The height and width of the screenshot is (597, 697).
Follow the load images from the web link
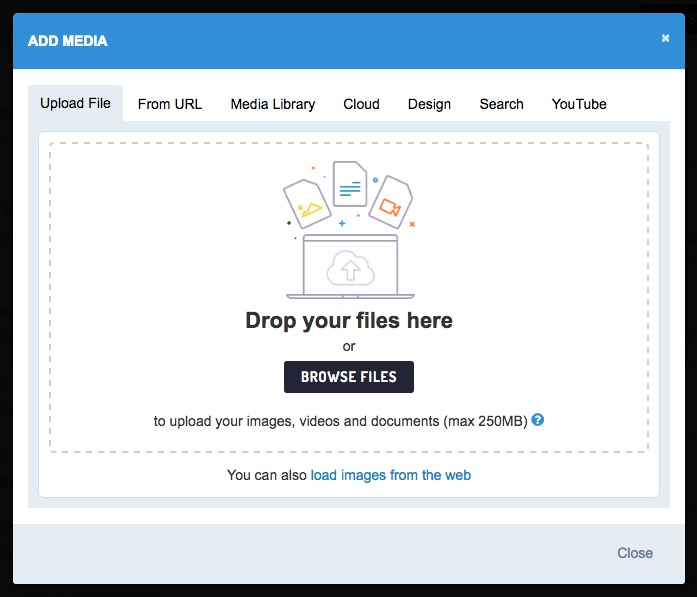pos(390,475)
